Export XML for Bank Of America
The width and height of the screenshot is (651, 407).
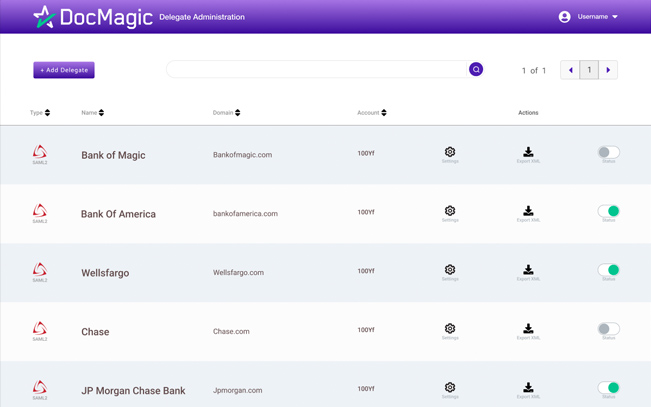pos(528,211)
